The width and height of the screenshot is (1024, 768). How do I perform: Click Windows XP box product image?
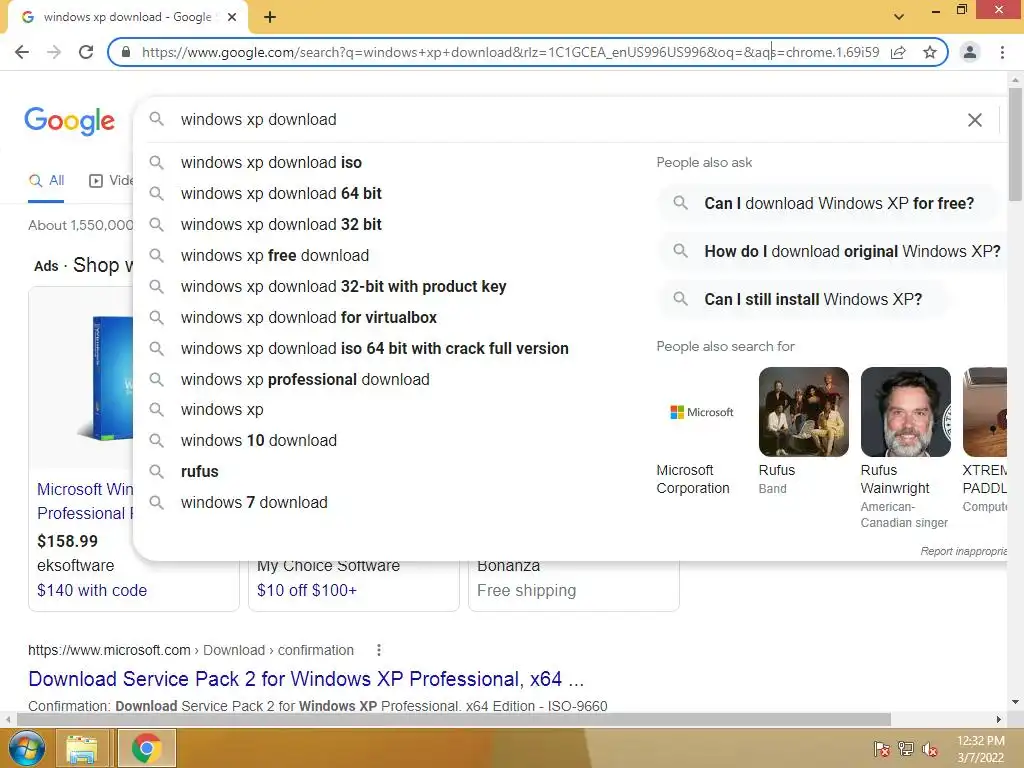coord(104,379)
